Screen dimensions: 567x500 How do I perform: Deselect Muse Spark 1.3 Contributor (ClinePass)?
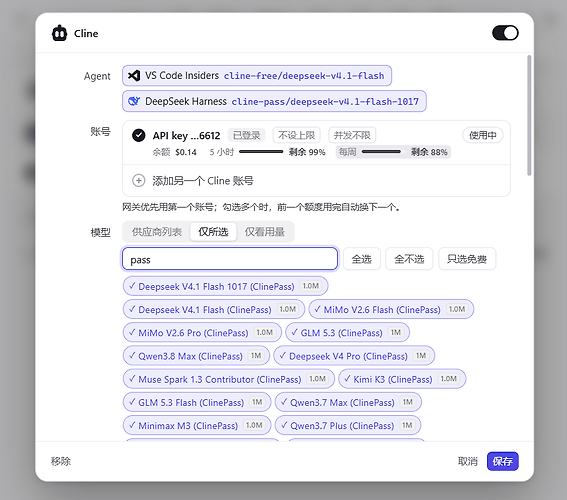(x=229, y=379)
